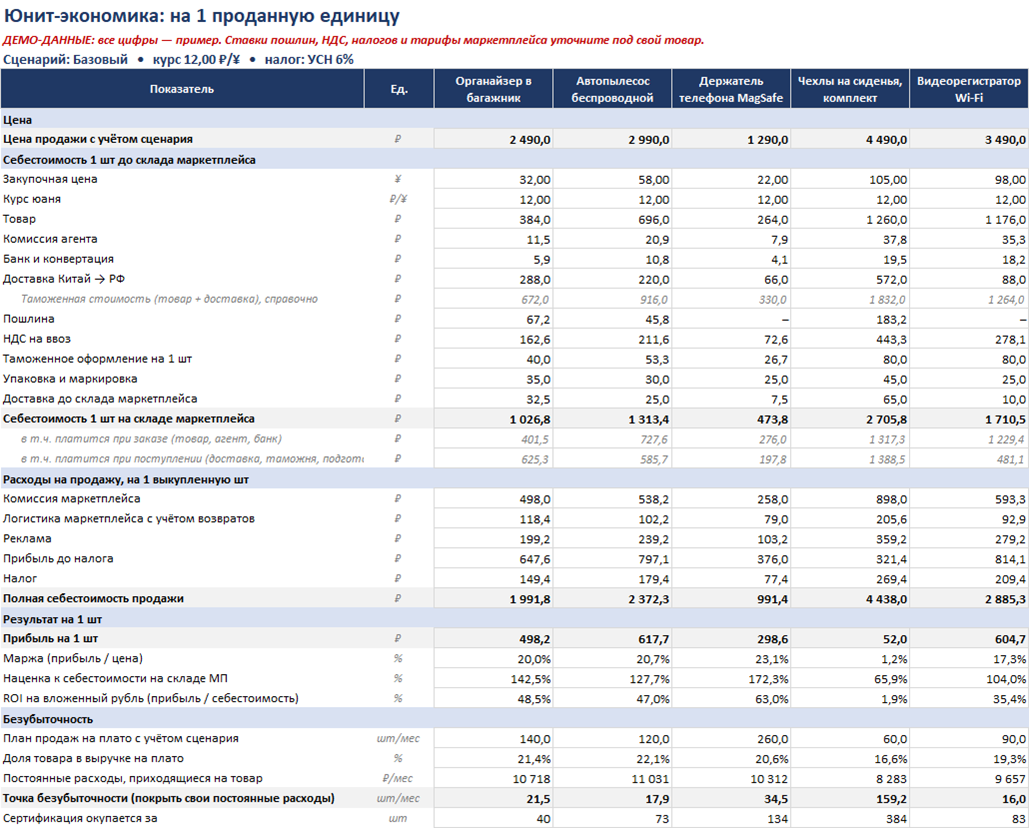Select the "Закупочная цена" row label
The height and width of the screenshot is (828, 1029).
[50, 179]
